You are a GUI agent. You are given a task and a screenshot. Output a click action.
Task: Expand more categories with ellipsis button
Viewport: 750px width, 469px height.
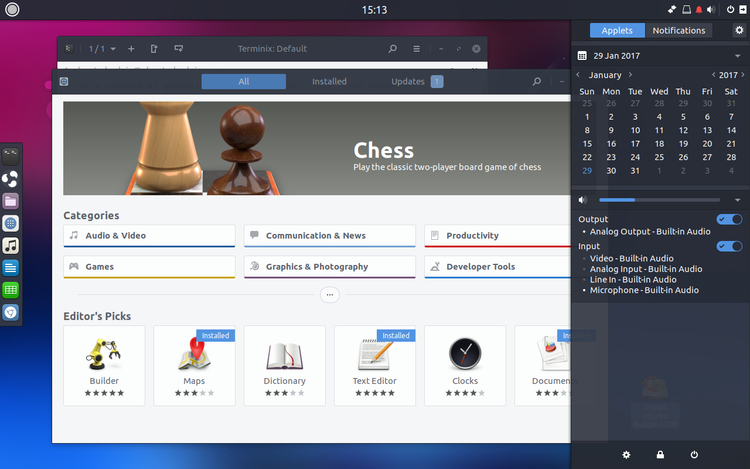click(x=330, y=294)
